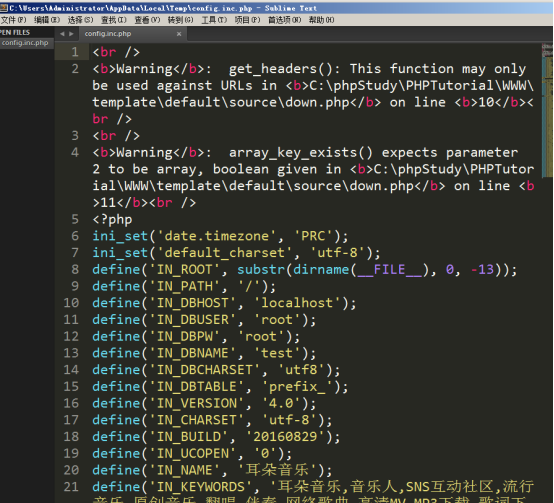This screenshot has width=554, height=503.
Task: Click the Sublime Text icon in title bar
Action: click(4, 8)
